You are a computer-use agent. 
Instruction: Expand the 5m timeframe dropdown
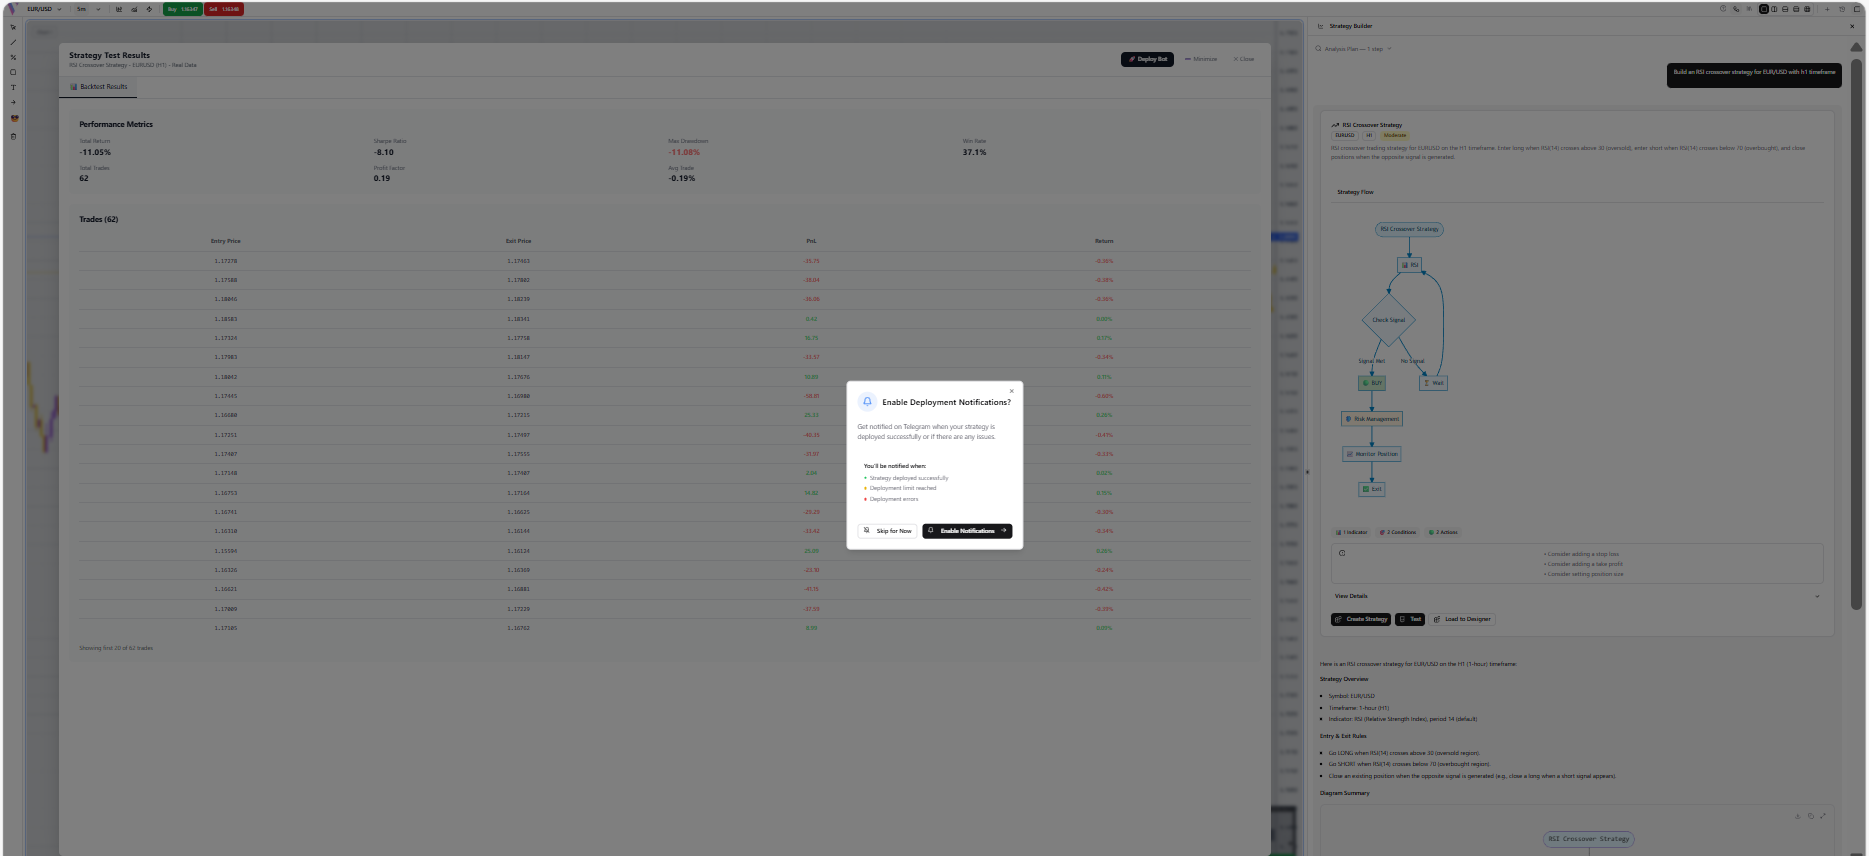88,9
